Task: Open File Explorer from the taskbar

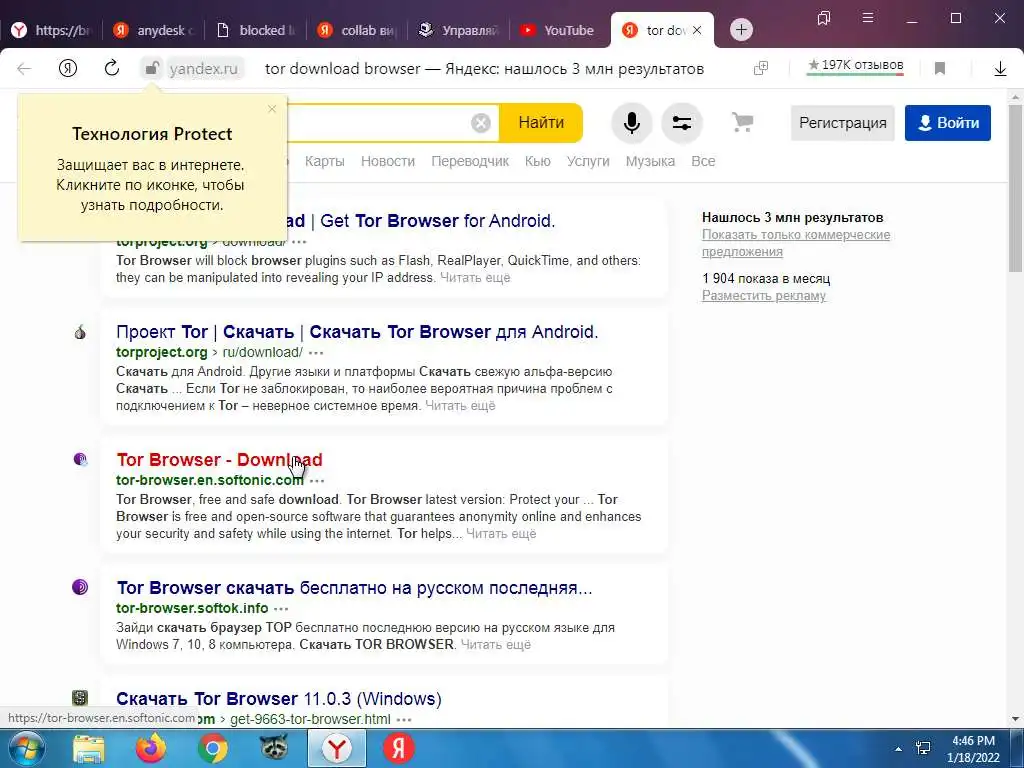Action: (x=89, y=748)
